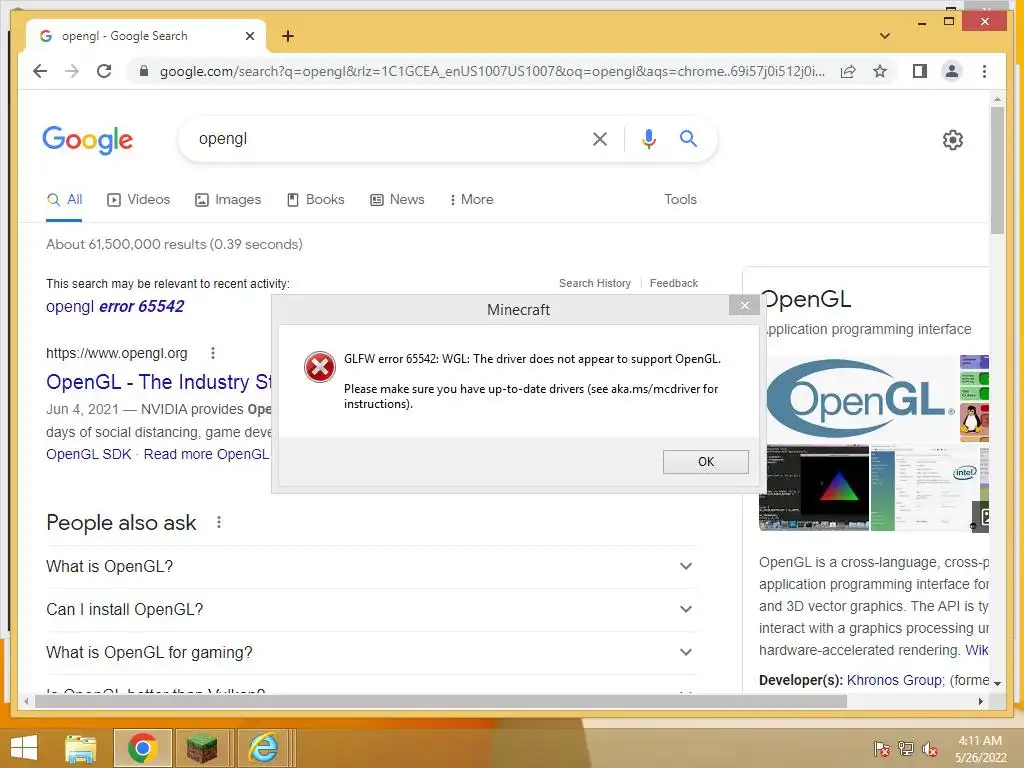The image size is (1024, 768).
Task: Click the address bar padlock icon
Action: [x=144, y=71]
